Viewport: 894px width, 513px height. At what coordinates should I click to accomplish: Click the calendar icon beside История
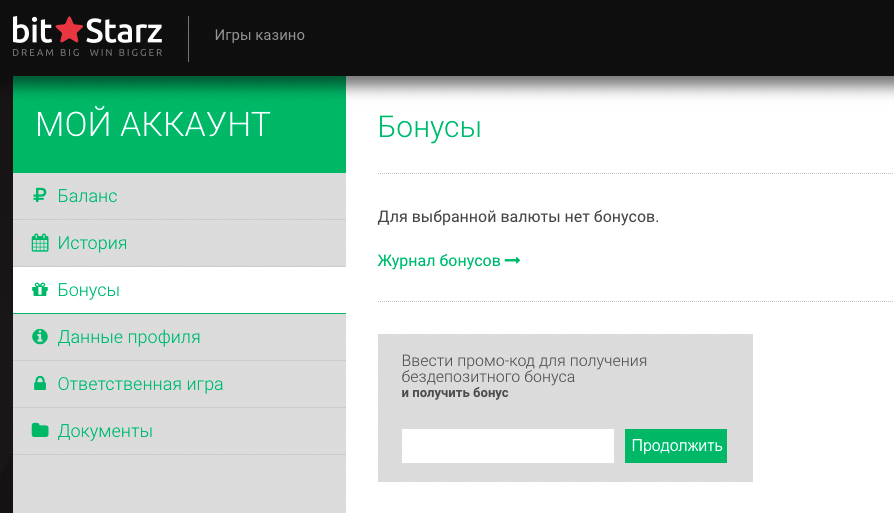pyautogui.click(x=40, y=243)
